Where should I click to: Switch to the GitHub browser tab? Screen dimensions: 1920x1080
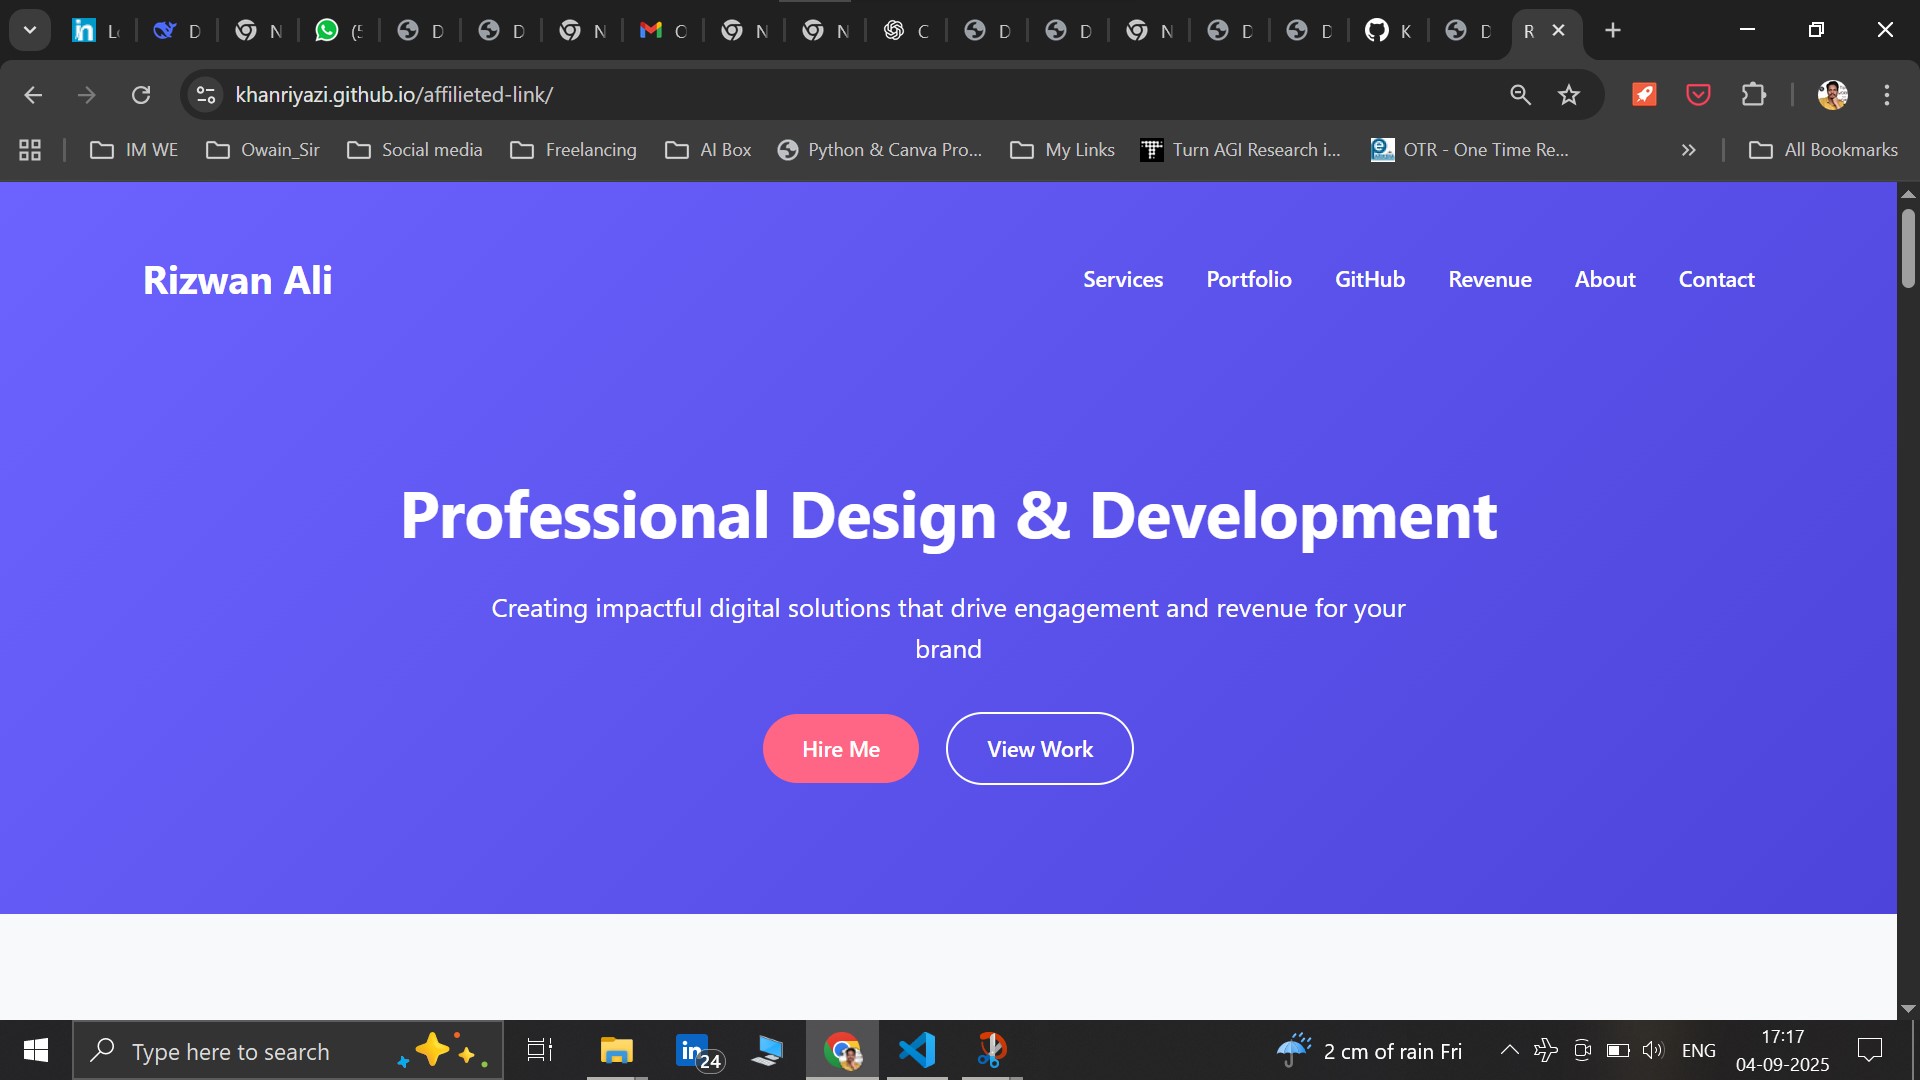(x=1387, y=31)
